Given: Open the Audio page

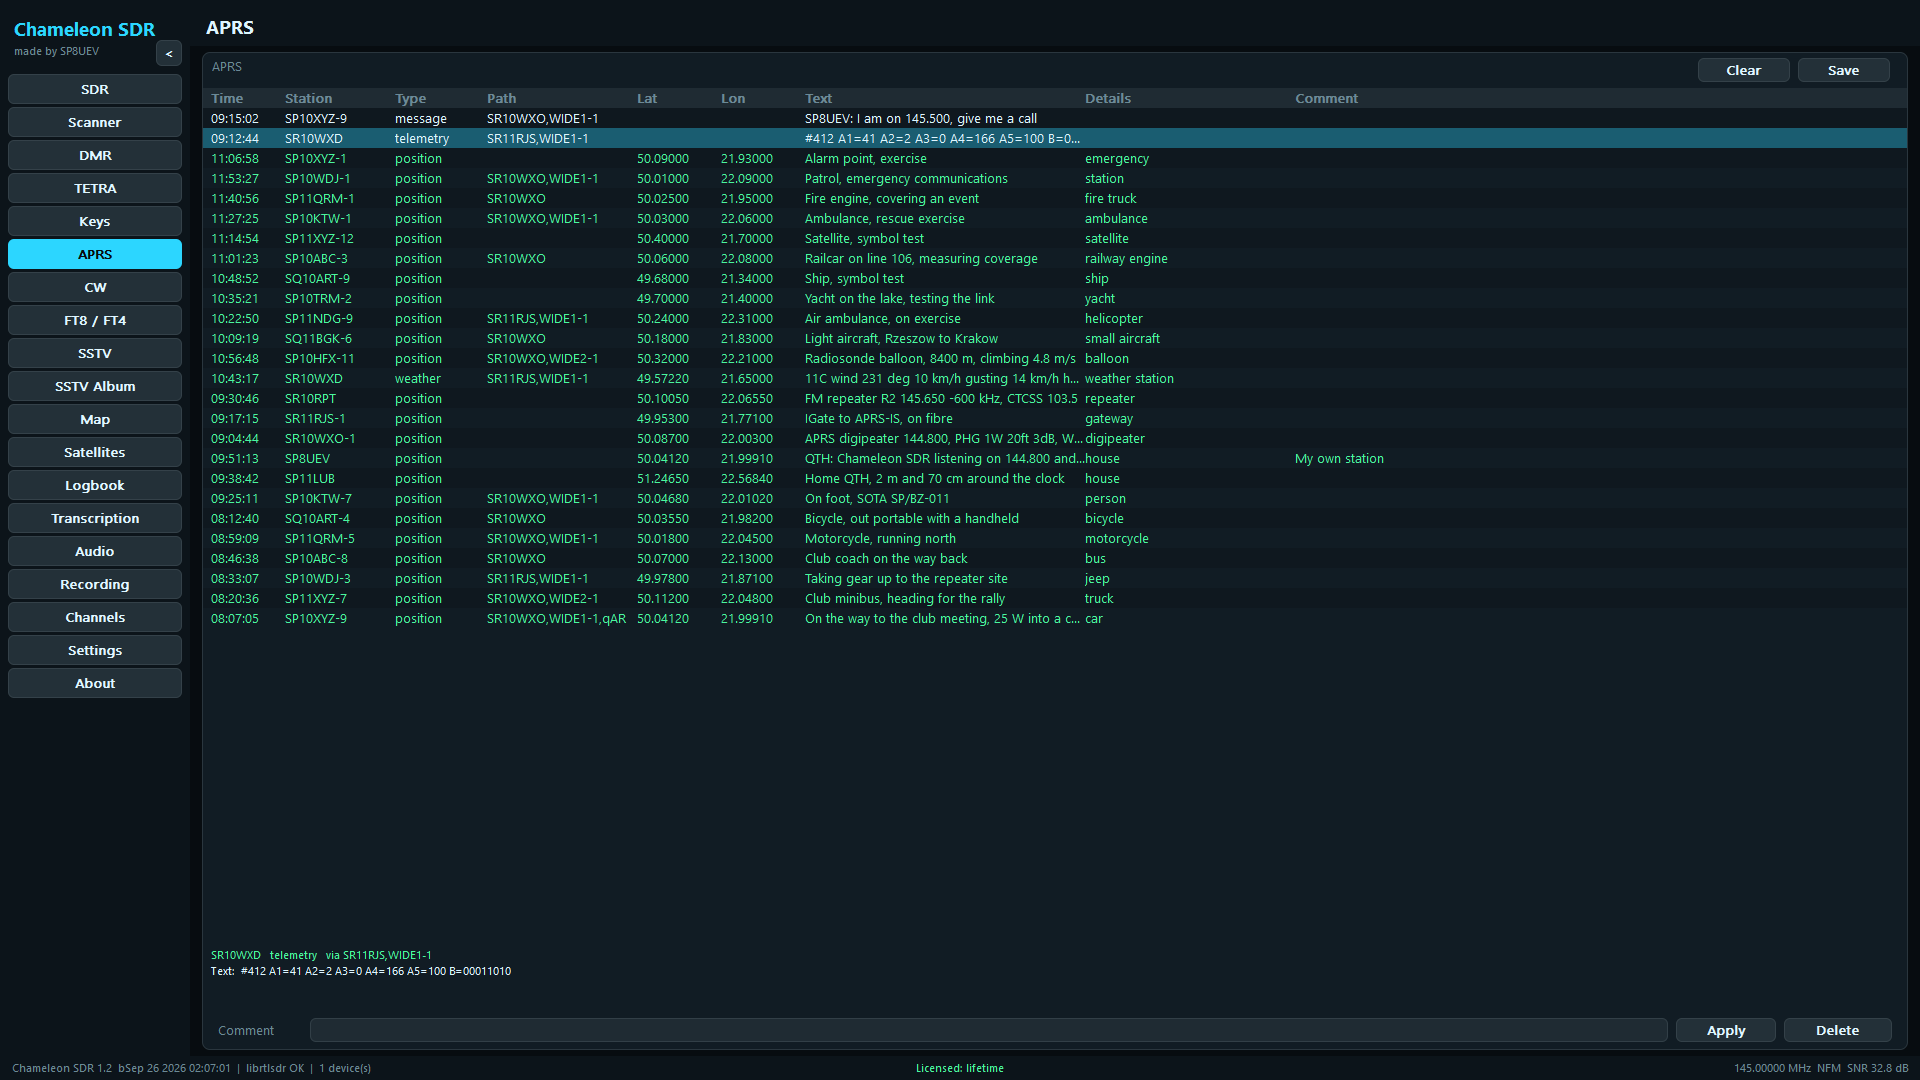Looking at the screenshot, I should [x=95, y=551].
